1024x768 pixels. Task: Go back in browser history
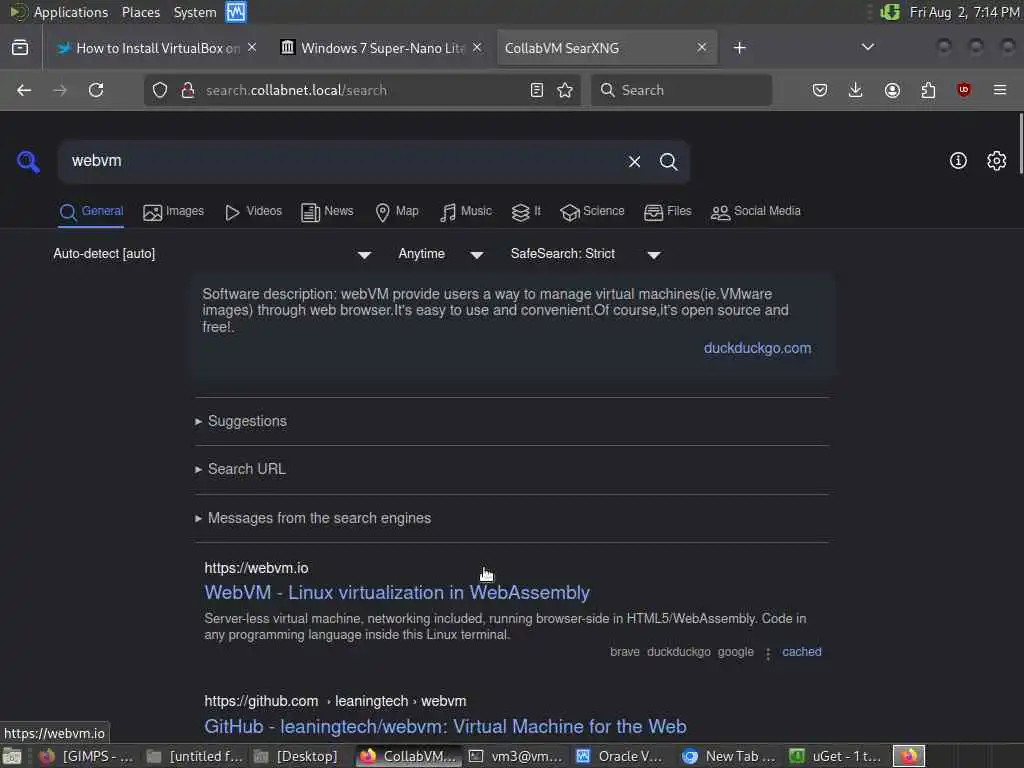pos(24,90)
